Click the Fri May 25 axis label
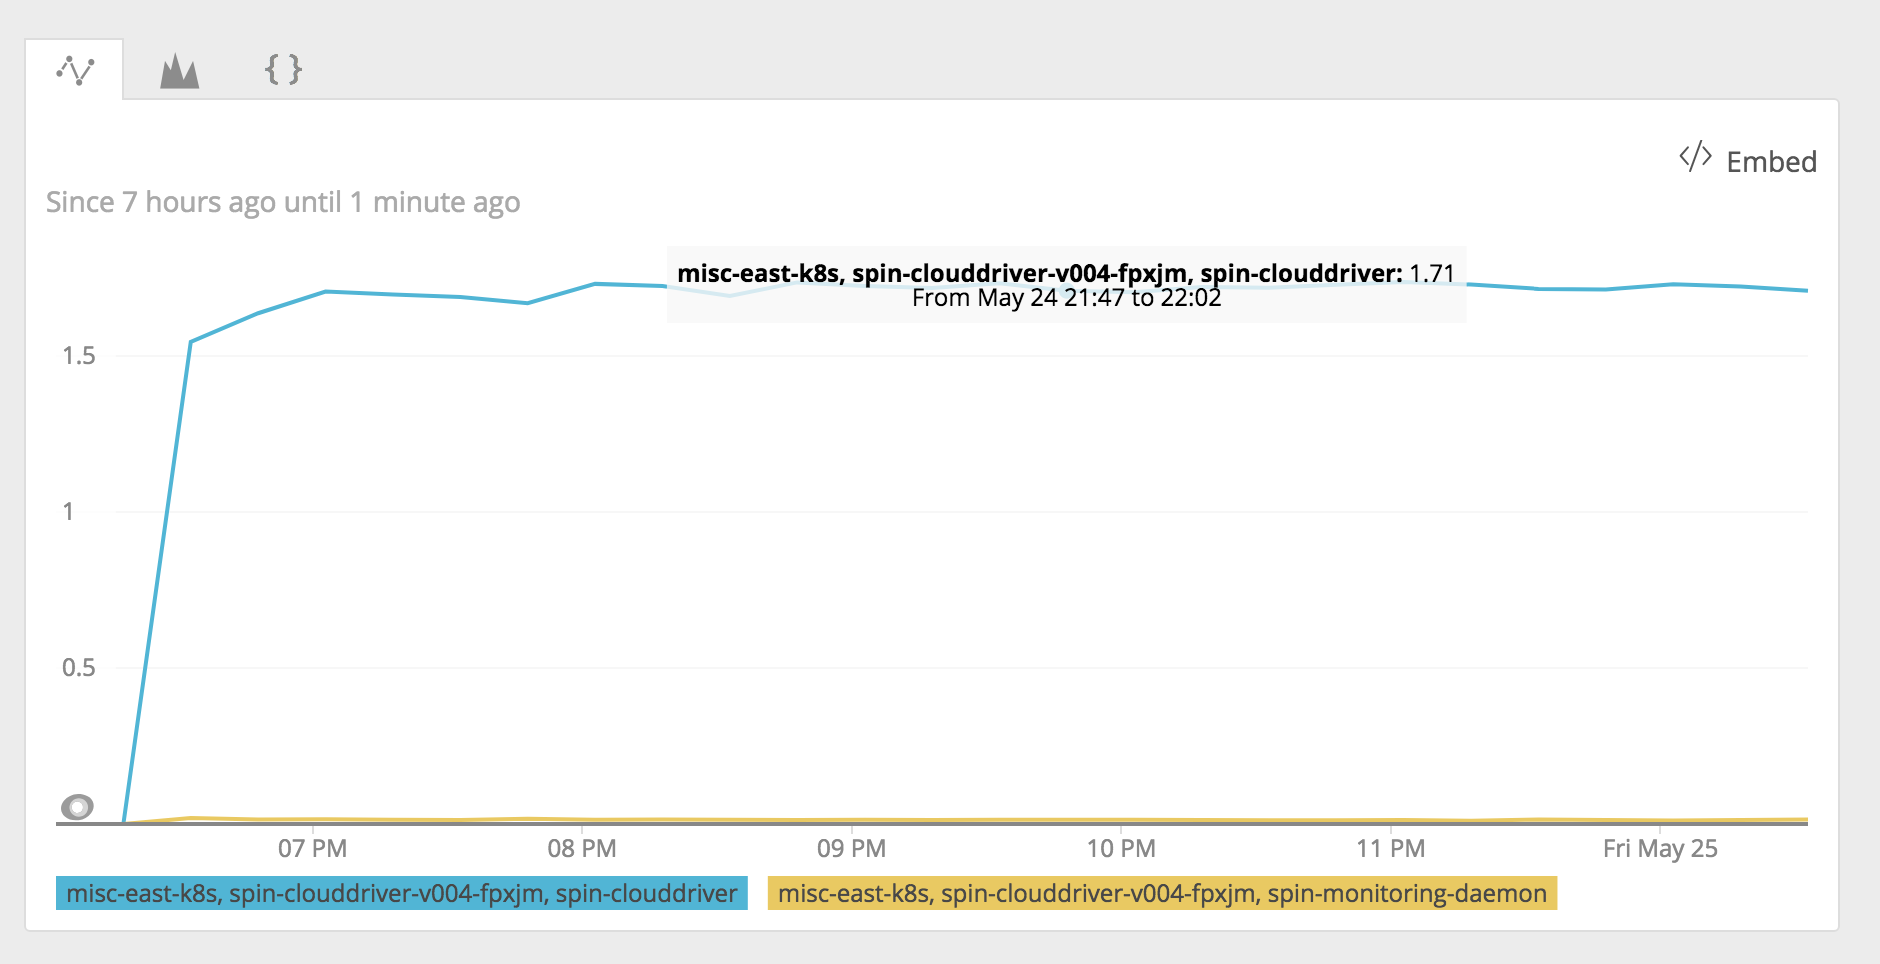1880x964 pixels. point(1662,847)
